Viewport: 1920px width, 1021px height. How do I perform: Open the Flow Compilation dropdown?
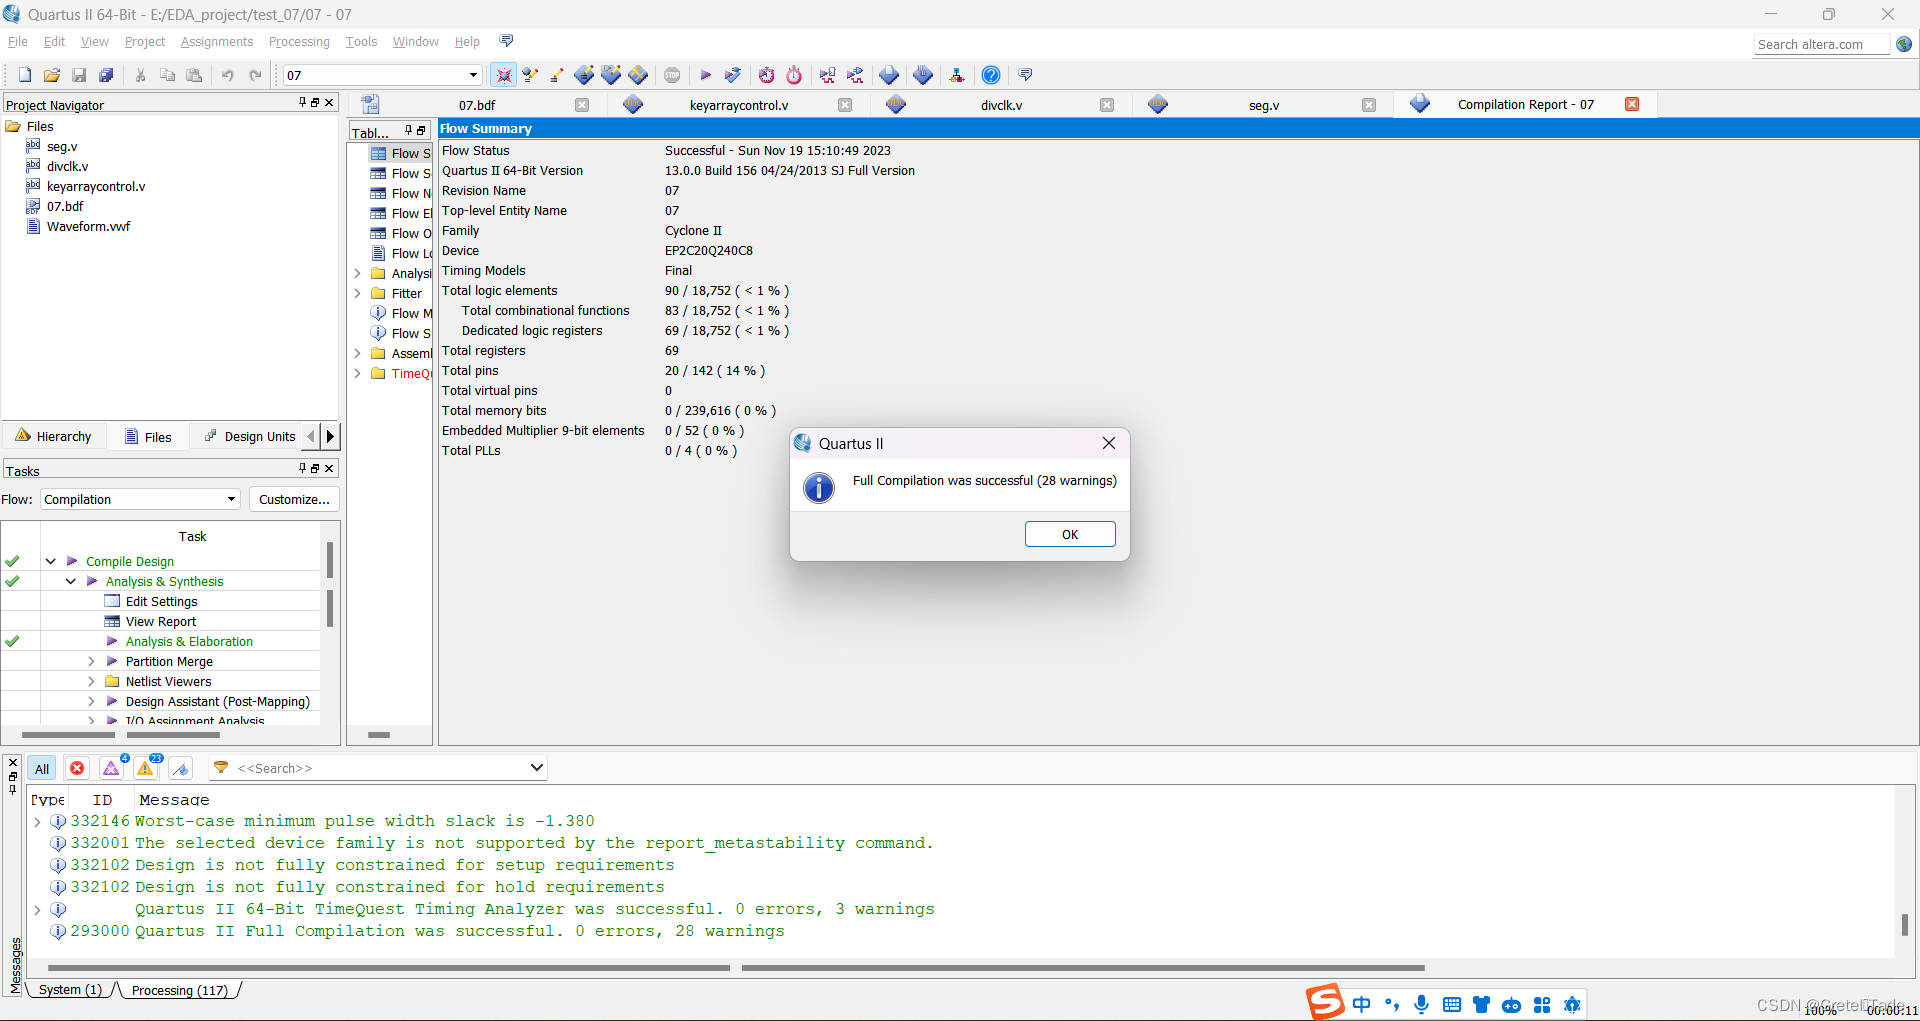pos(231,499)
